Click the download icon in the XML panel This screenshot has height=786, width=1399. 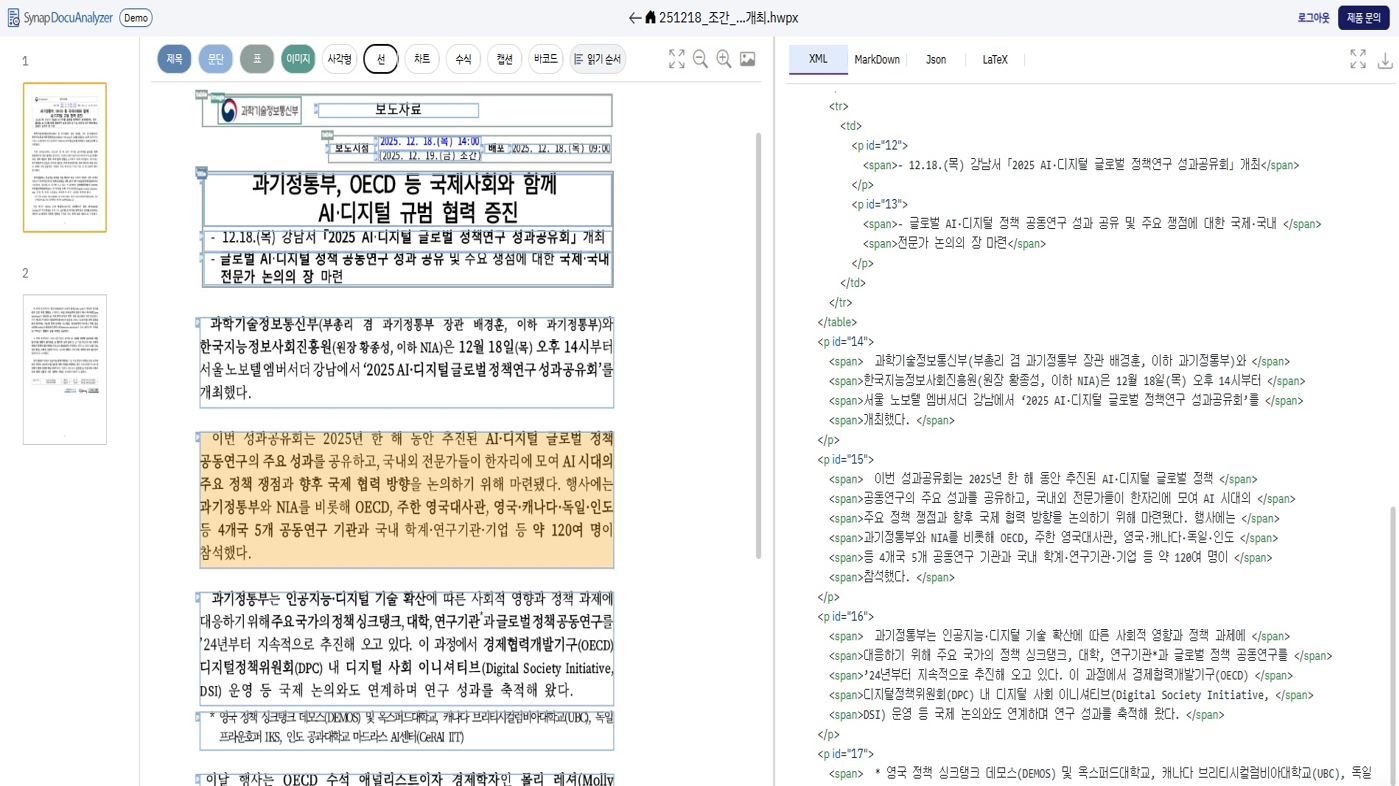pos(1385,61)
